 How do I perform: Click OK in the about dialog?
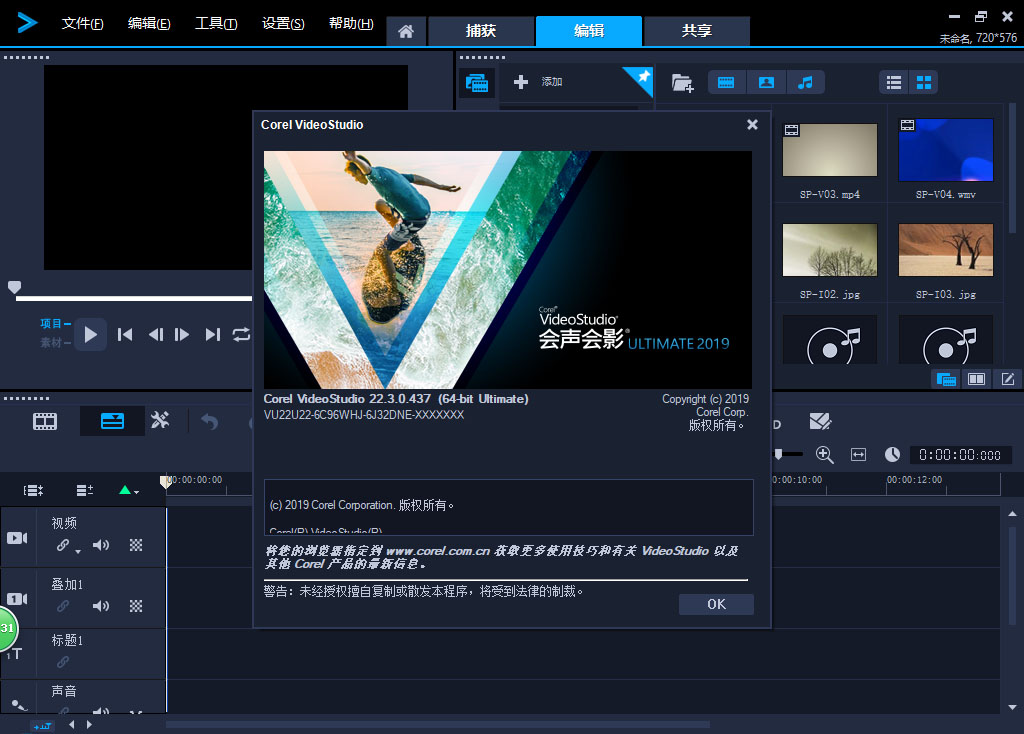(716, 604)
